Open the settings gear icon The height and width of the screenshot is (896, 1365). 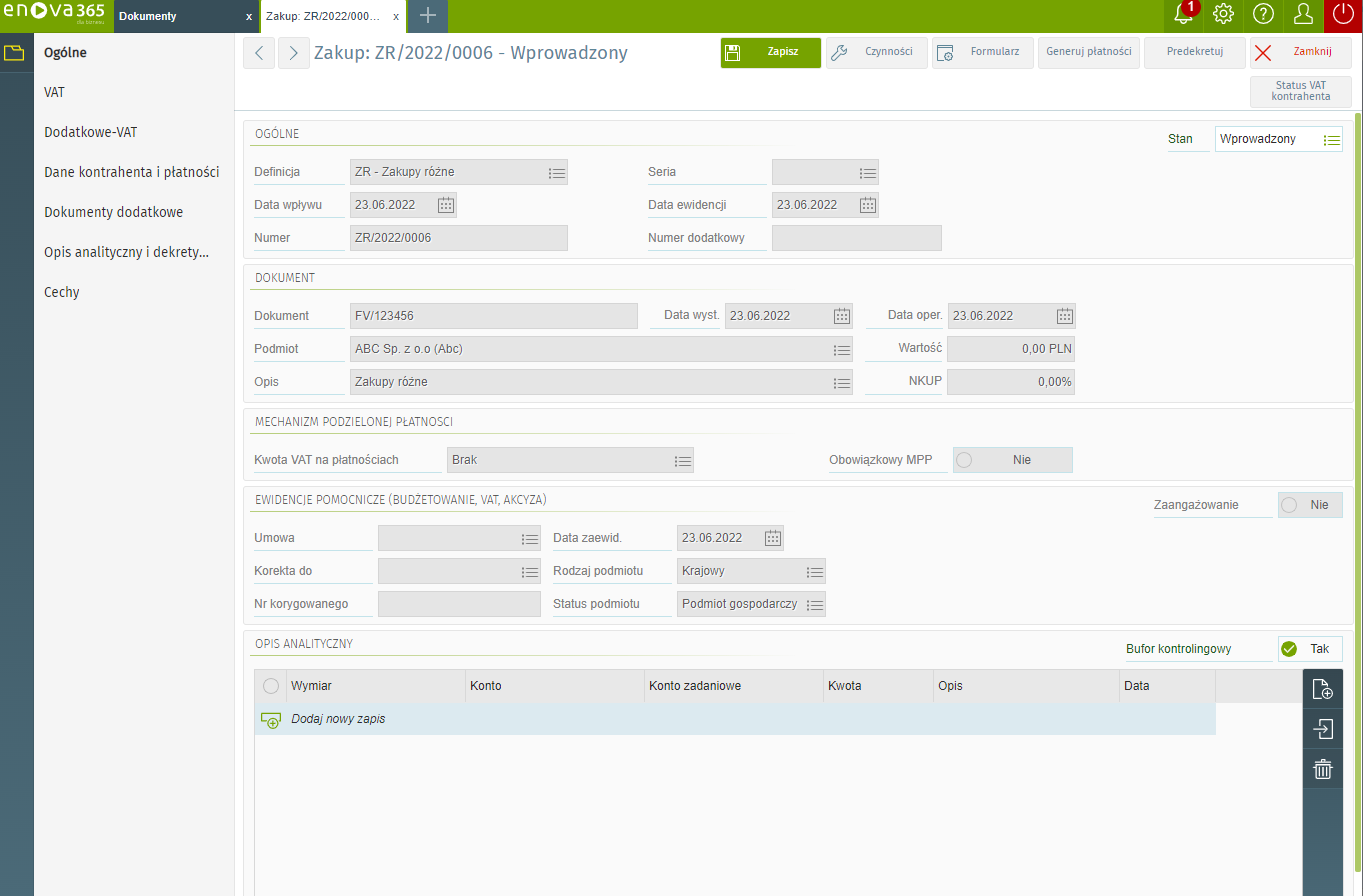[1223, 14]
